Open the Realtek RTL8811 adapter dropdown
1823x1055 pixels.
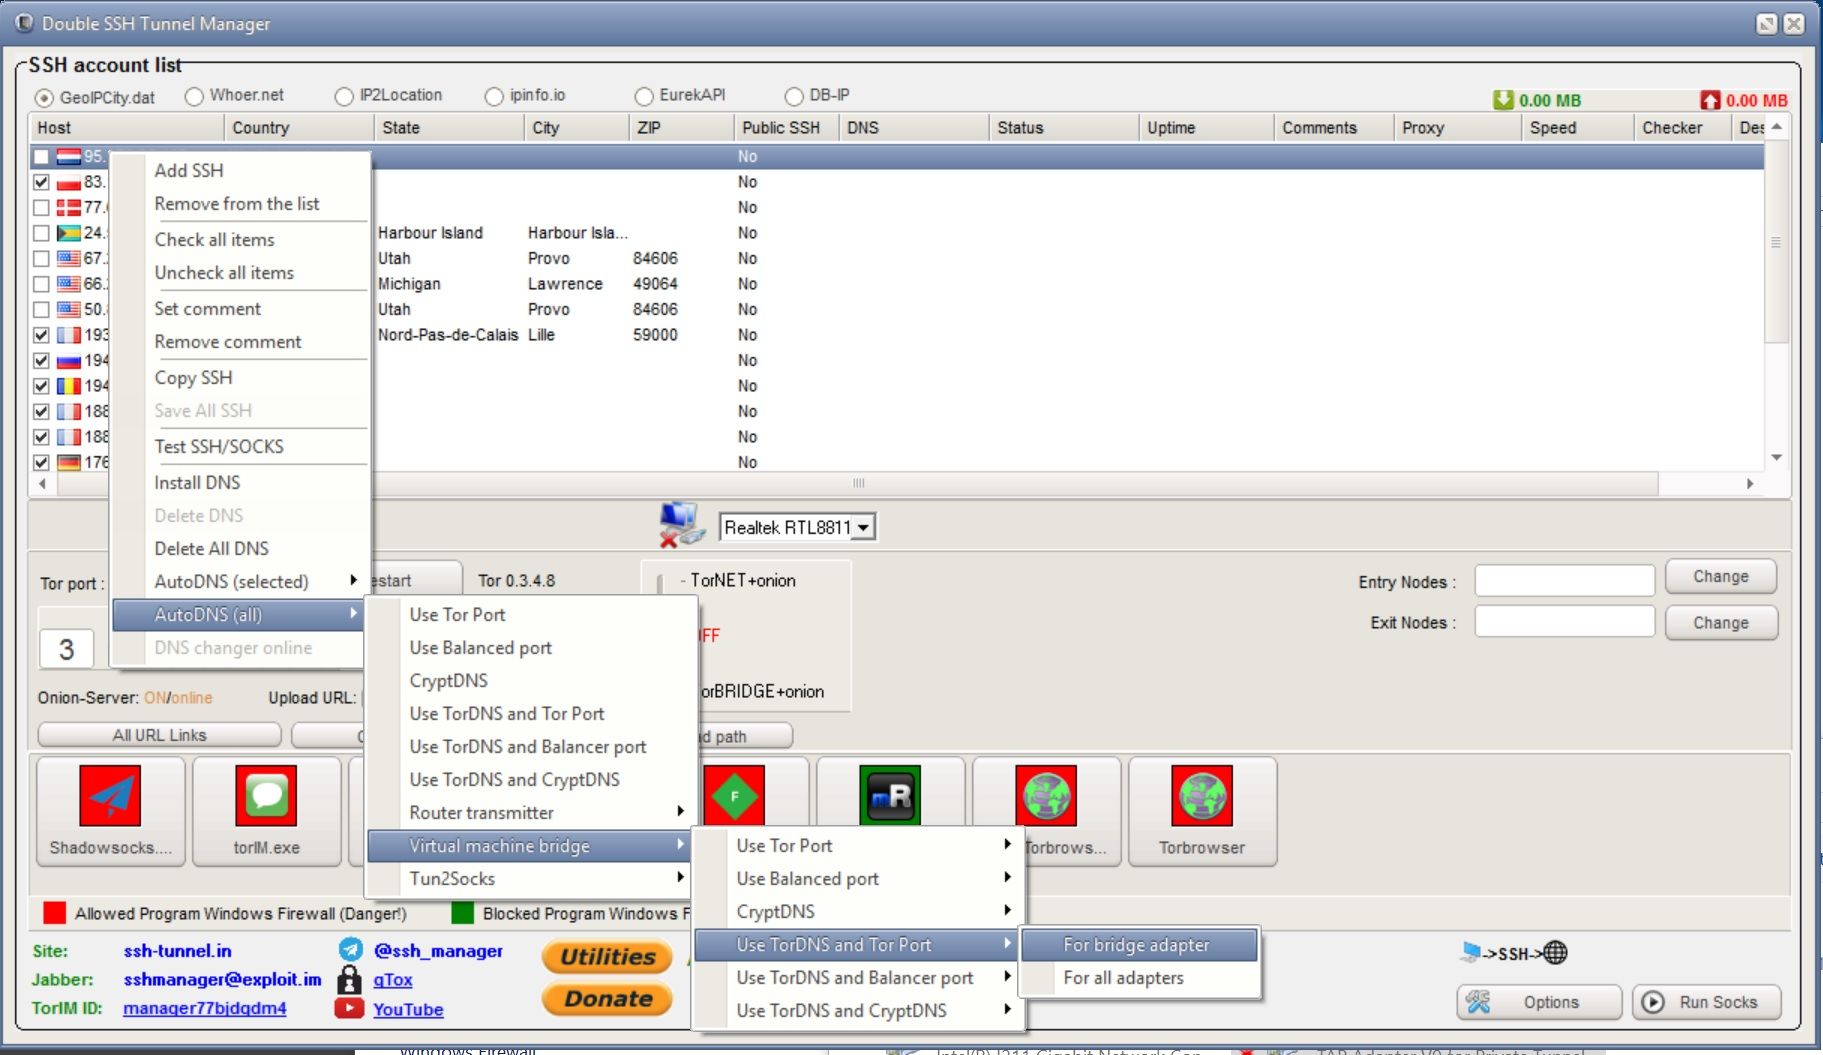tap(863, 527)
